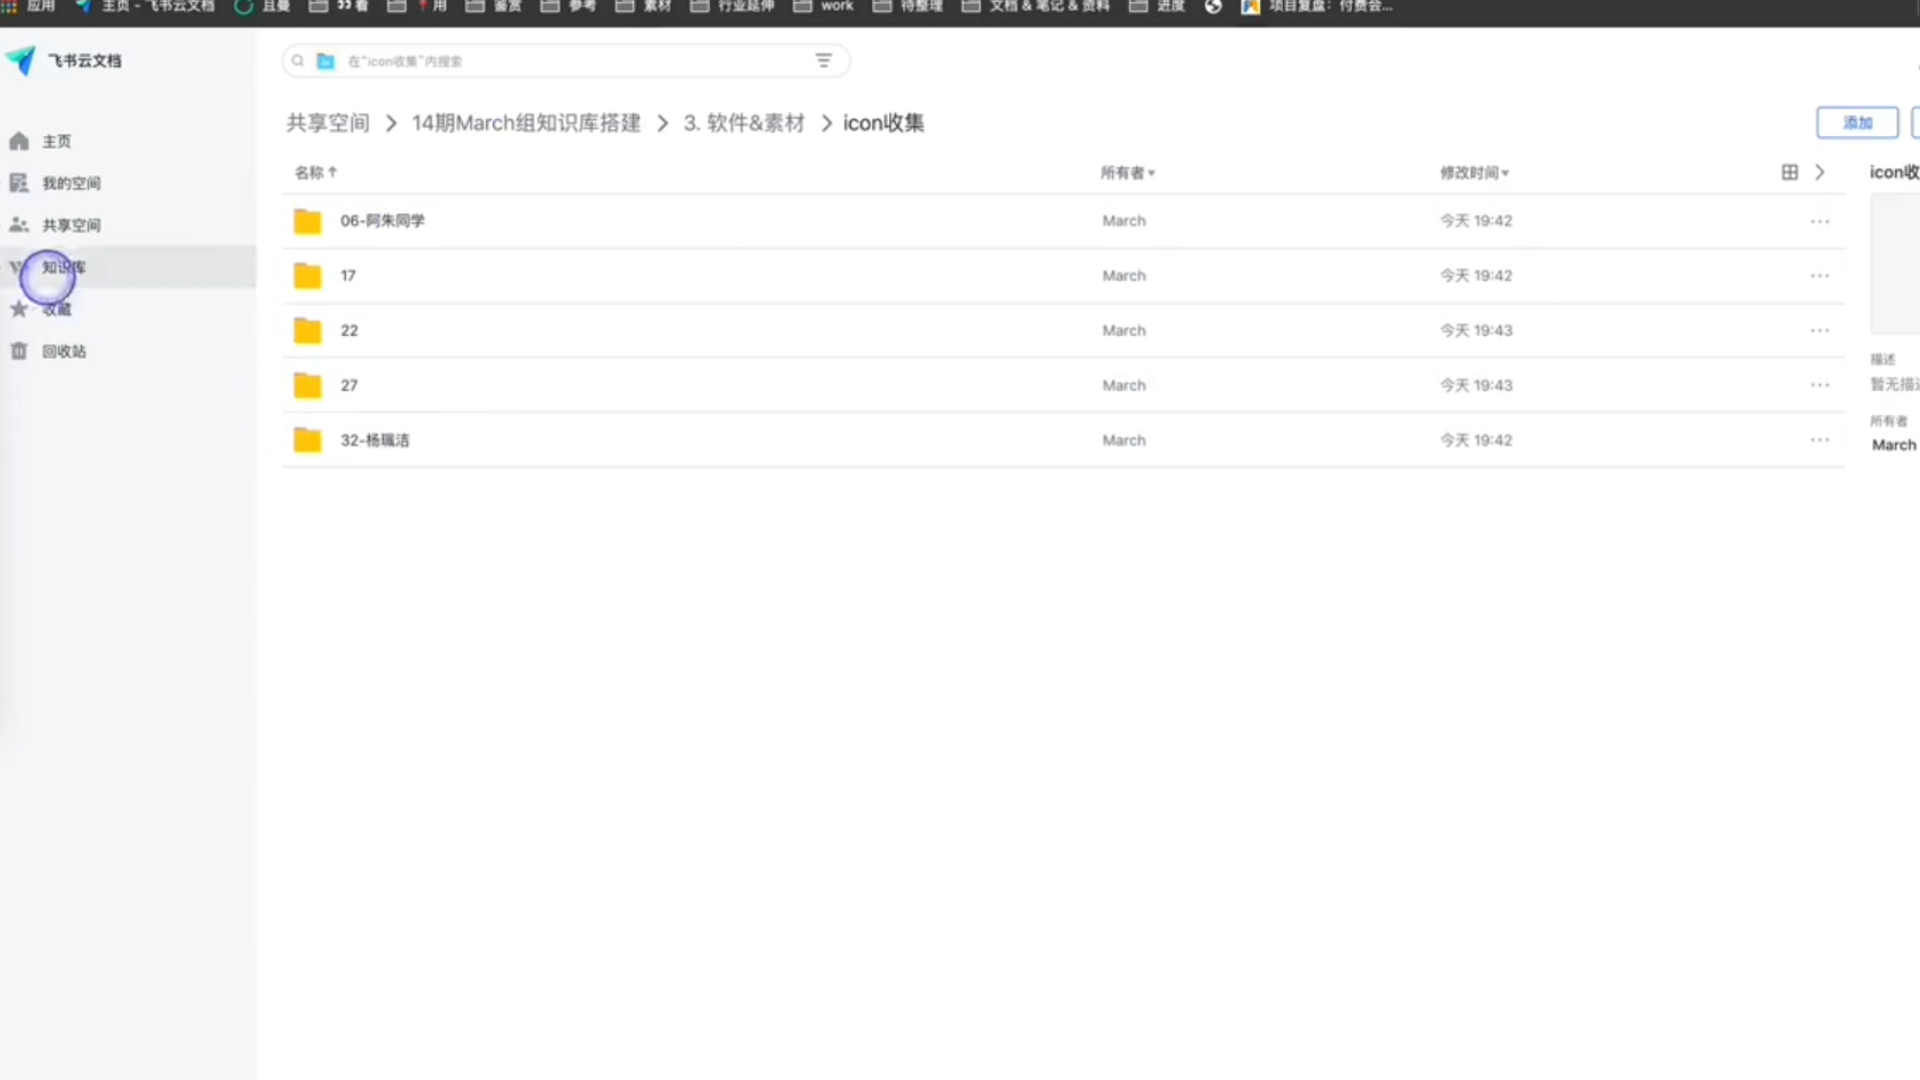Screen dimensions: 1920x1080
Task: Collapse the details panel chevron
Action: tap(1820, 172)
